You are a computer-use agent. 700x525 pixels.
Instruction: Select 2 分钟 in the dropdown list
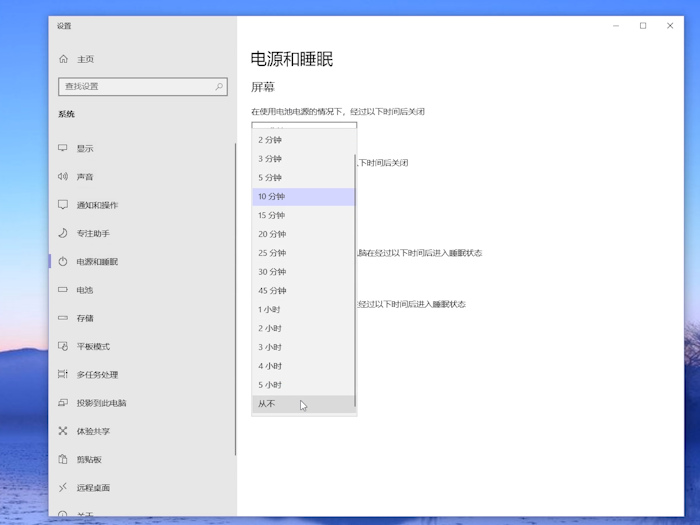(304, 140)
